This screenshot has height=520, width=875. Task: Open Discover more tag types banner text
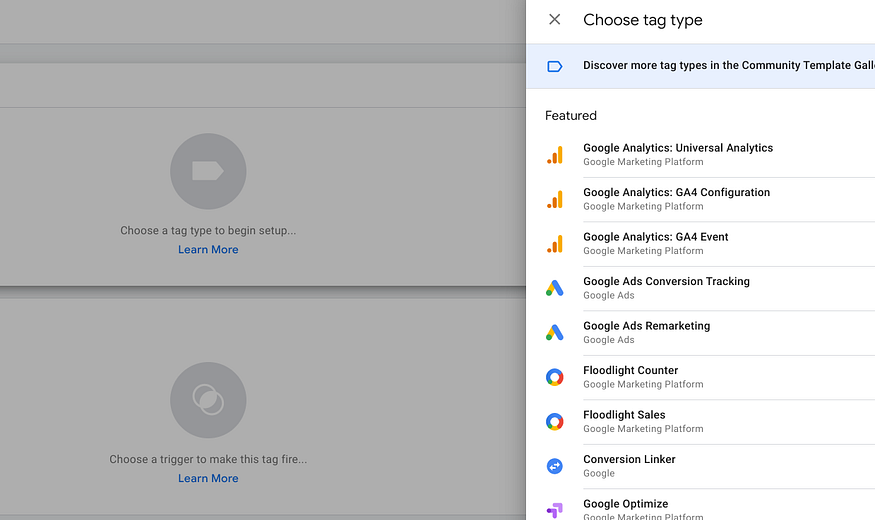[x=729, y=65]
